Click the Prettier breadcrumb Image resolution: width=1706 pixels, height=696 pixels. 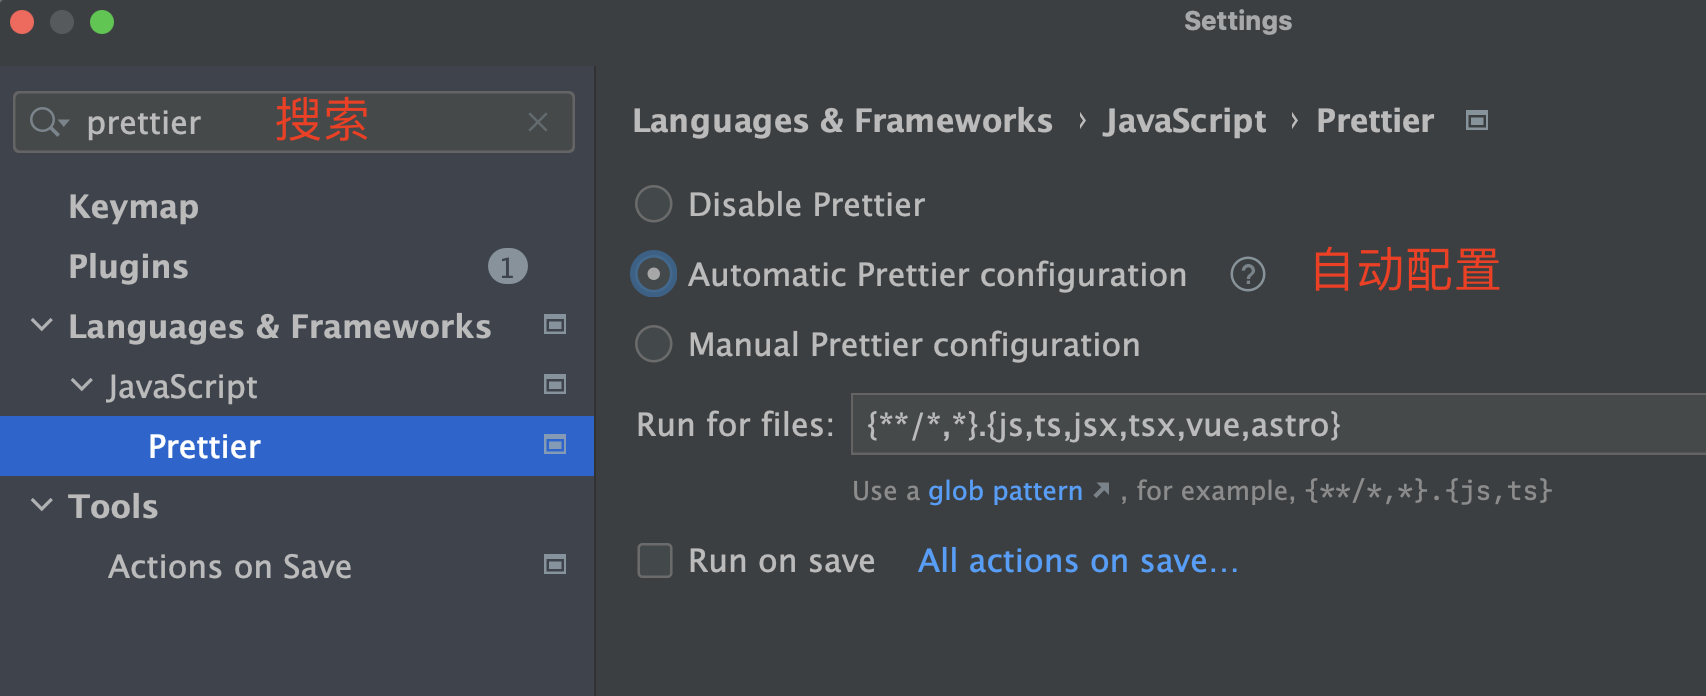pos(1375,121)
